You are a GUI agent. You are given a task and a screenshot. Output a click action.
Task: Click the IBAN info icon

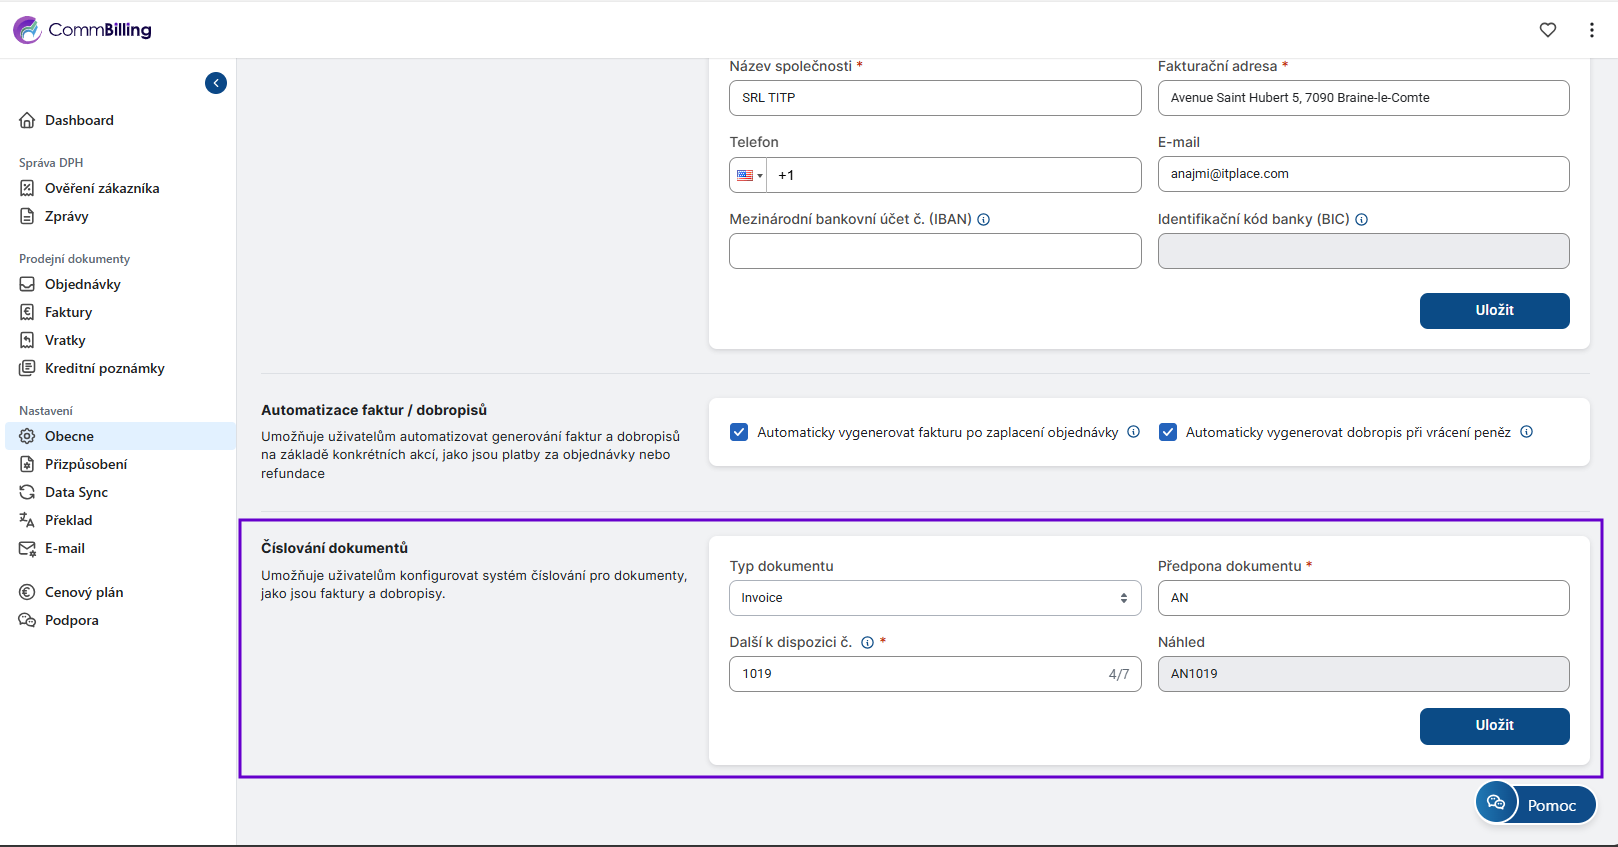(x=984, y=220)
